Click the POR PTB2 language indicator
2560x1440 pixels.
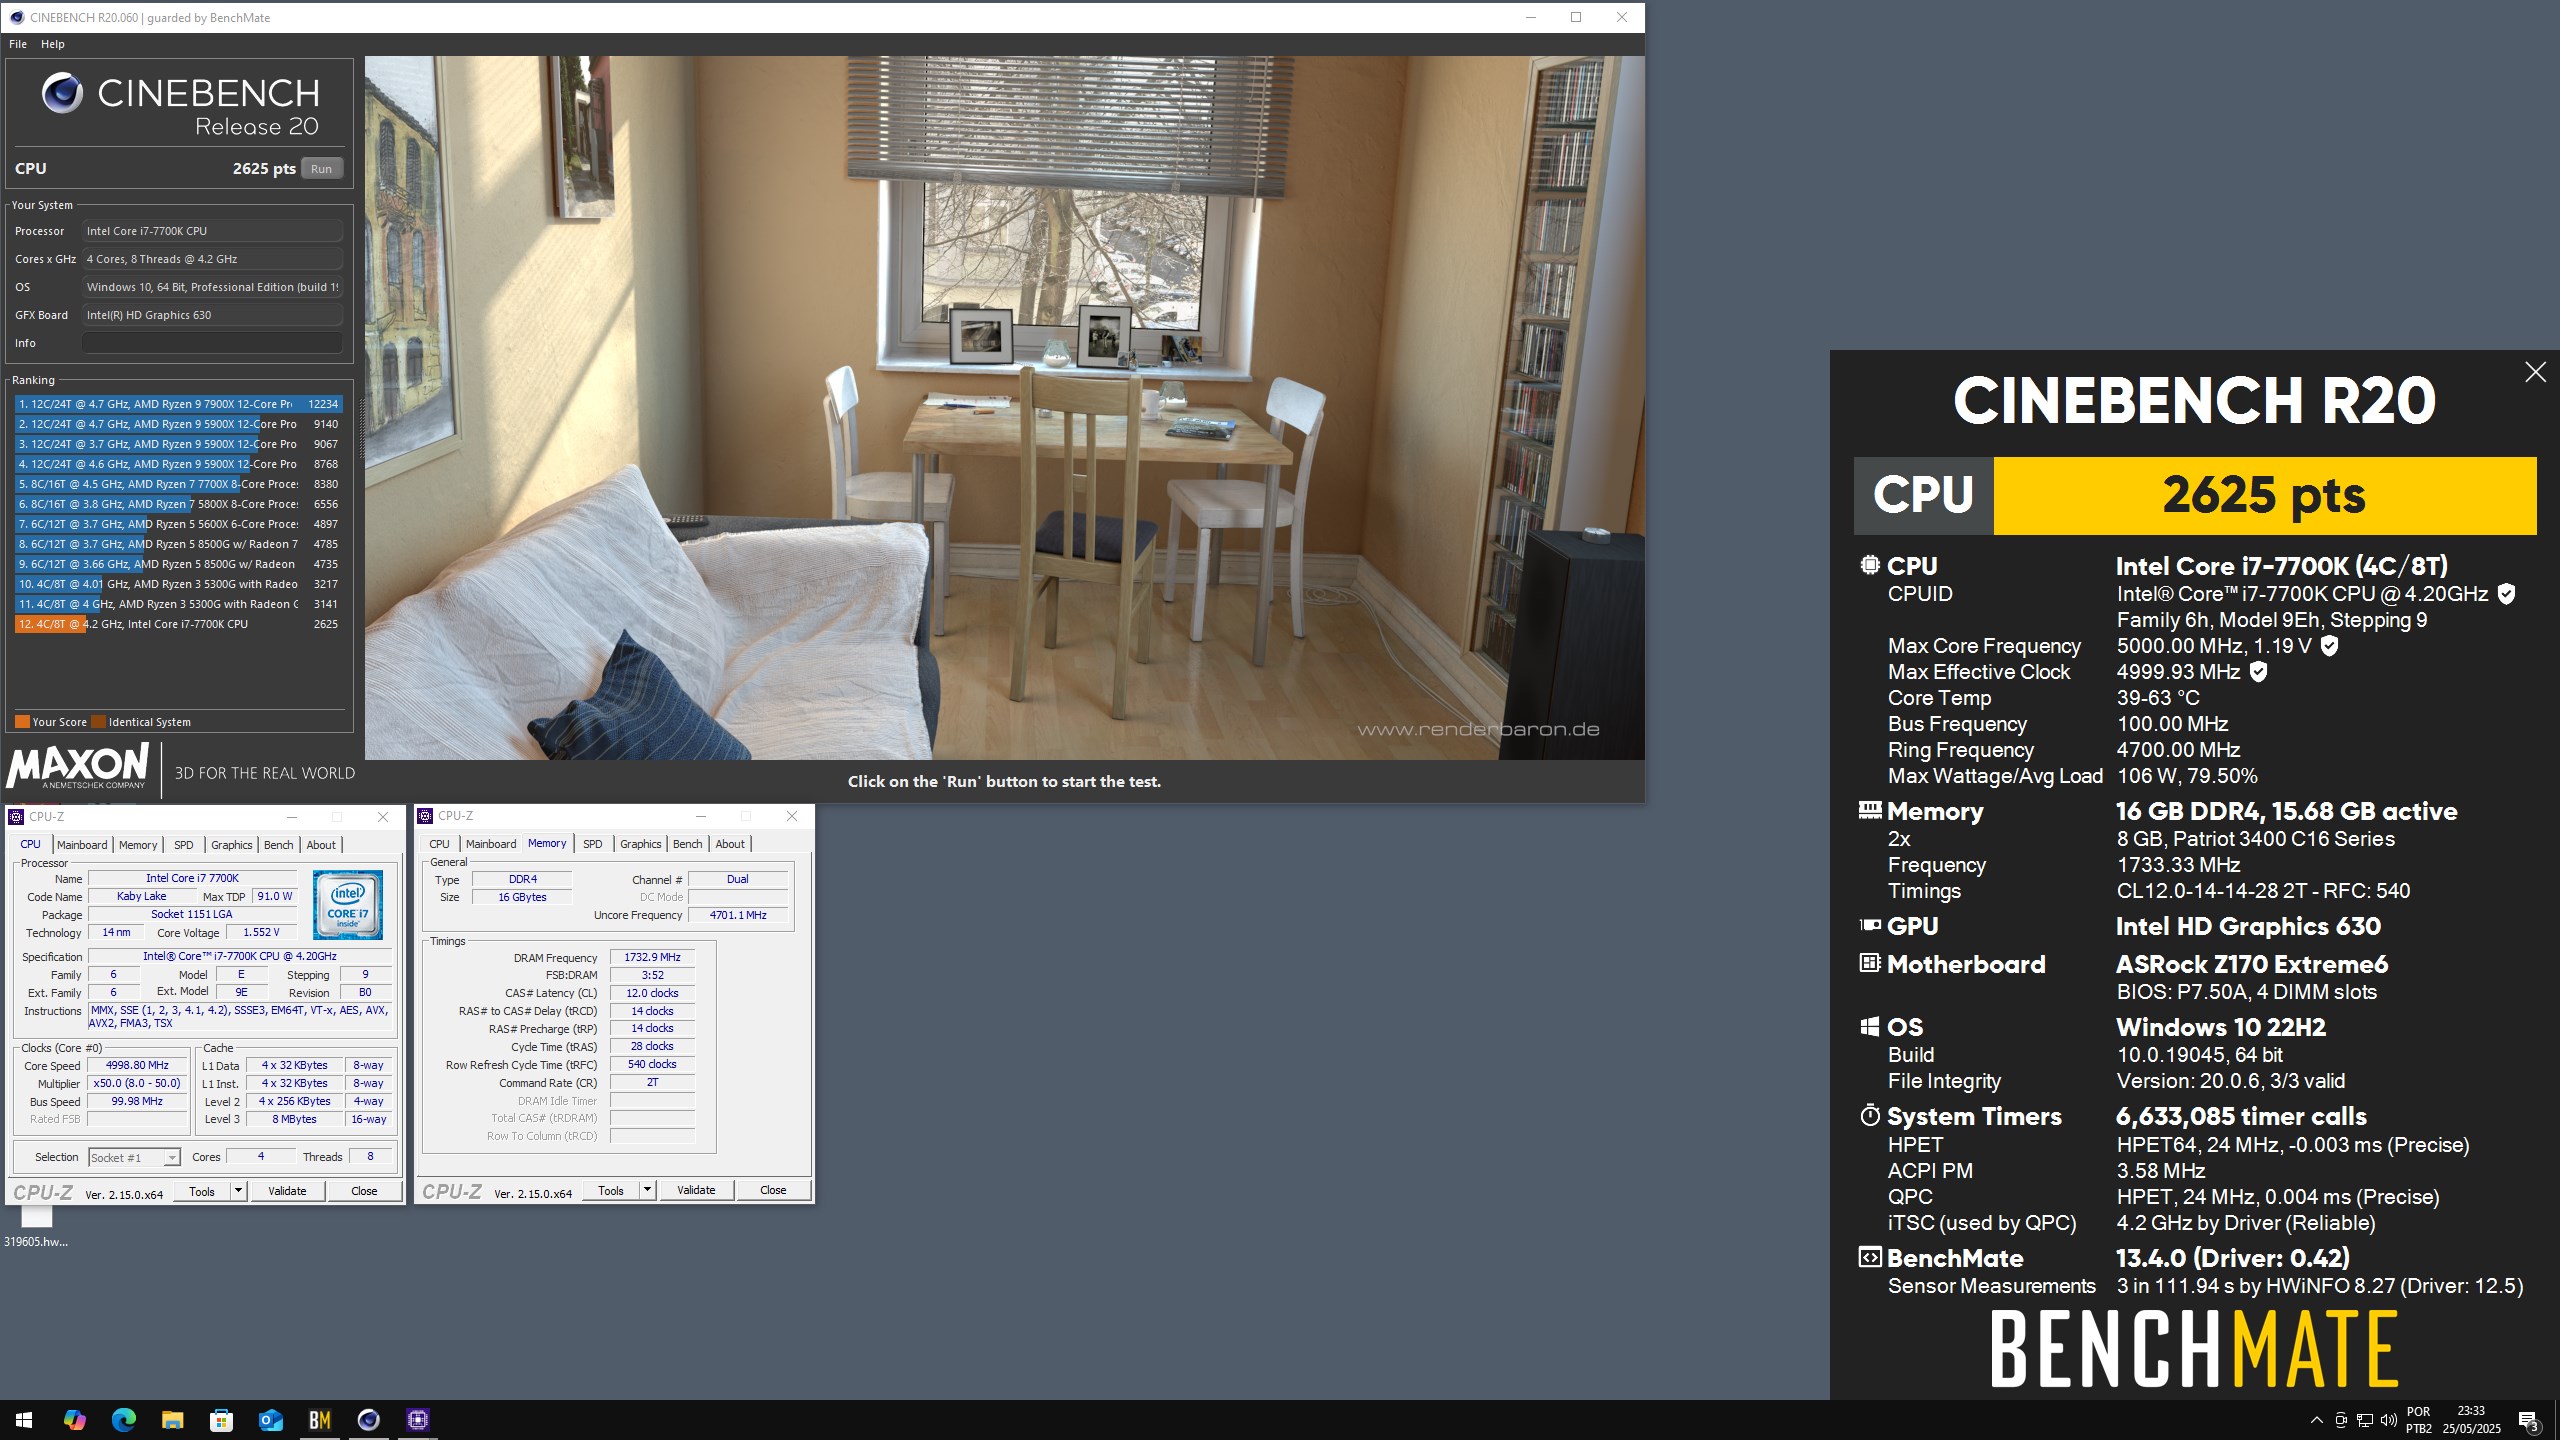tap(2418, 1420)
